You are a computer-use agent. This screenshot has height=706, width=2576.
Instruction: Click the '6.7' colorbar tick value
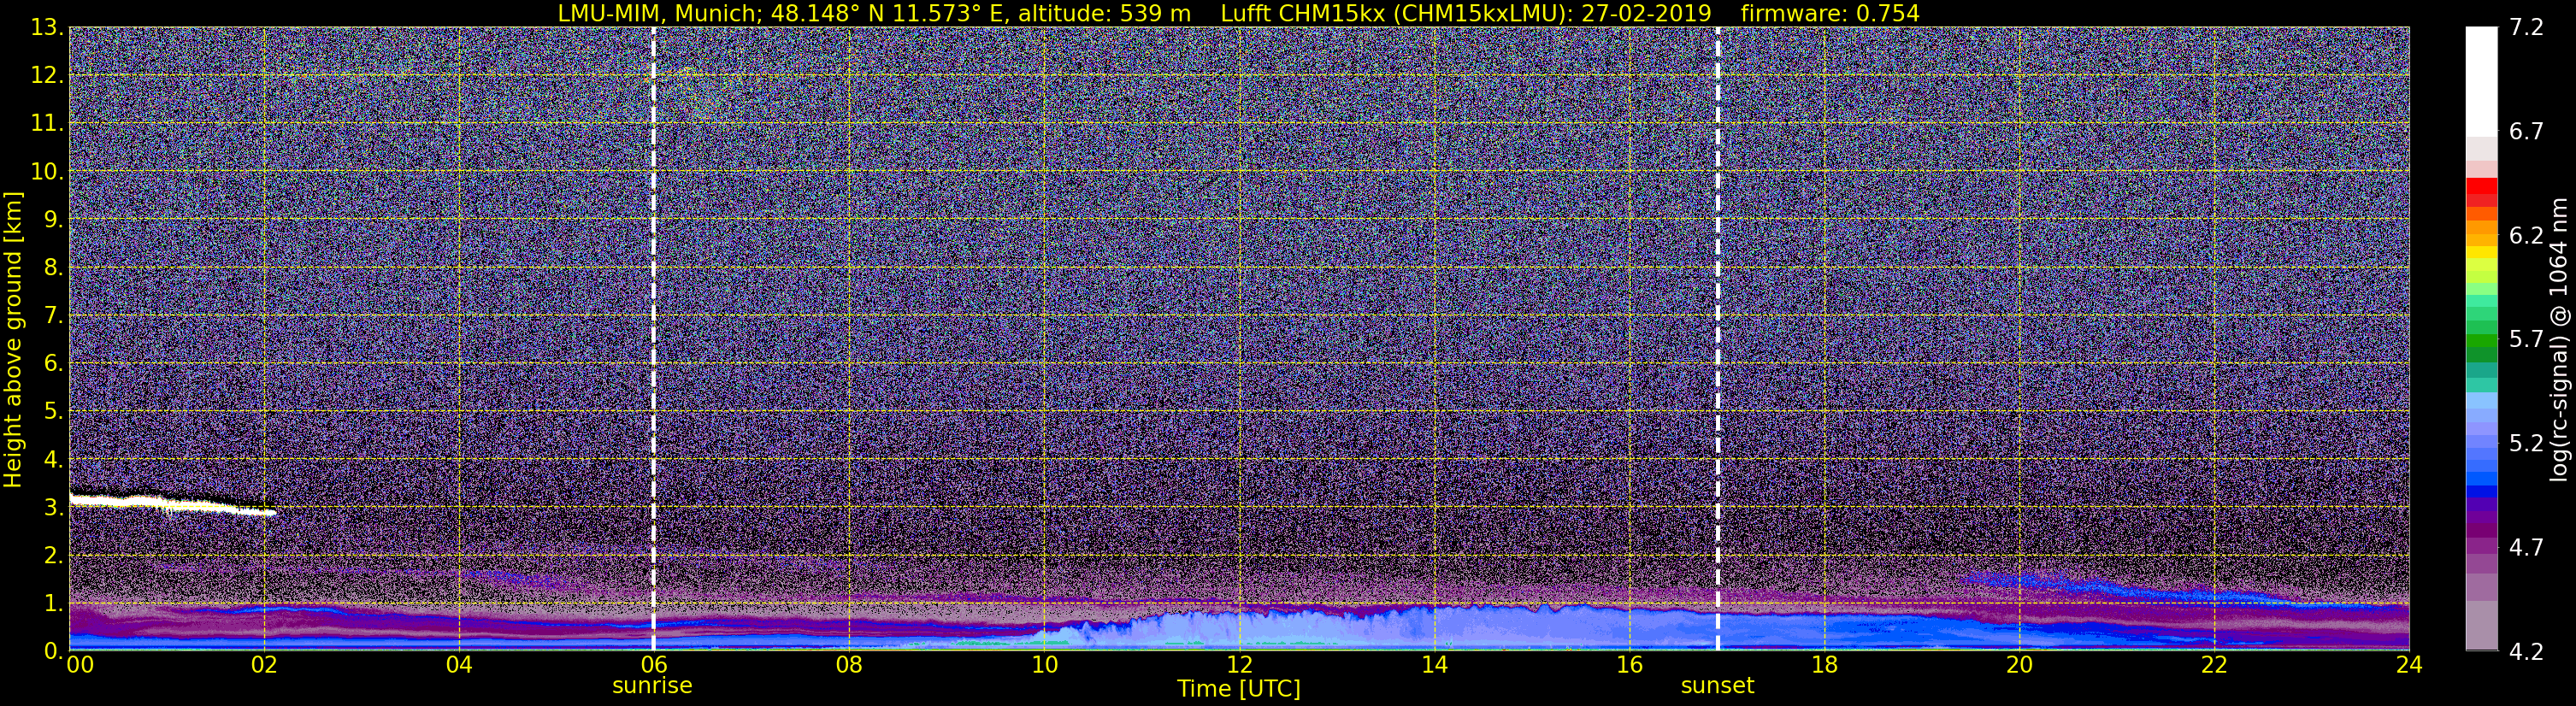click(2526, 131)
